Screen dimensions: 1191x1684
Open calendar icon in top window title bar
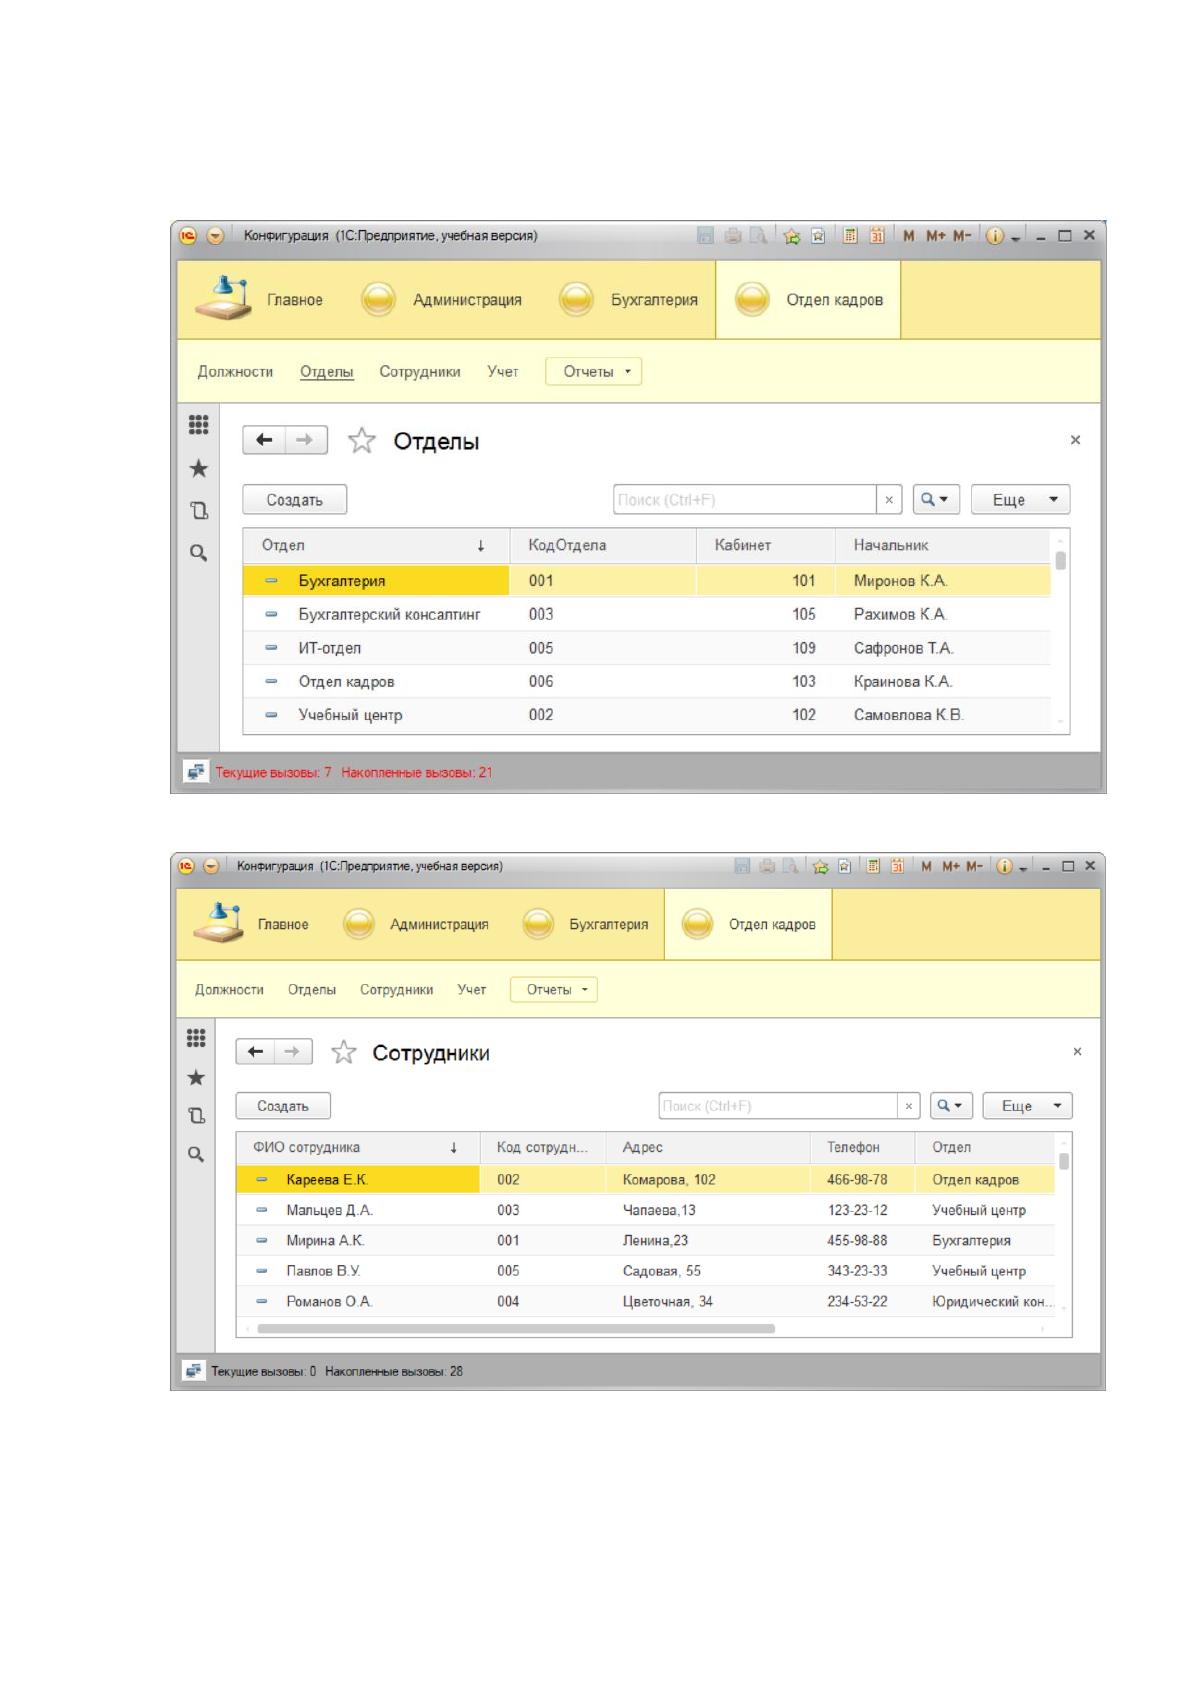point(877,236)
